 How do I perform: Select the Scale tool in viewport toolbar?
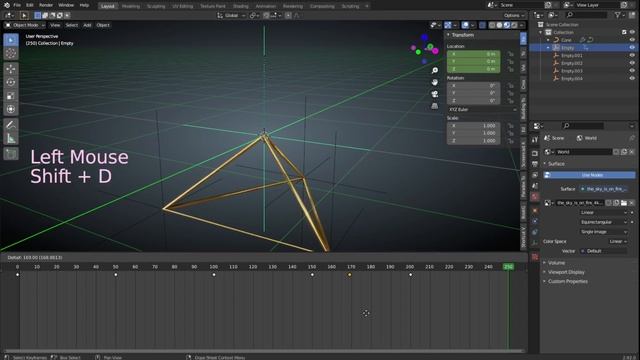(x=11, y=96)
